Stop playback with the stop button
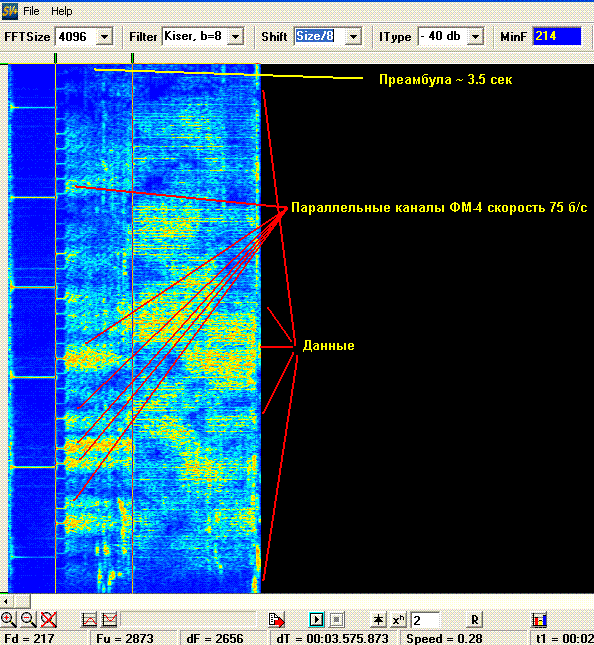 pyautogui.click(x=336, y=619)
